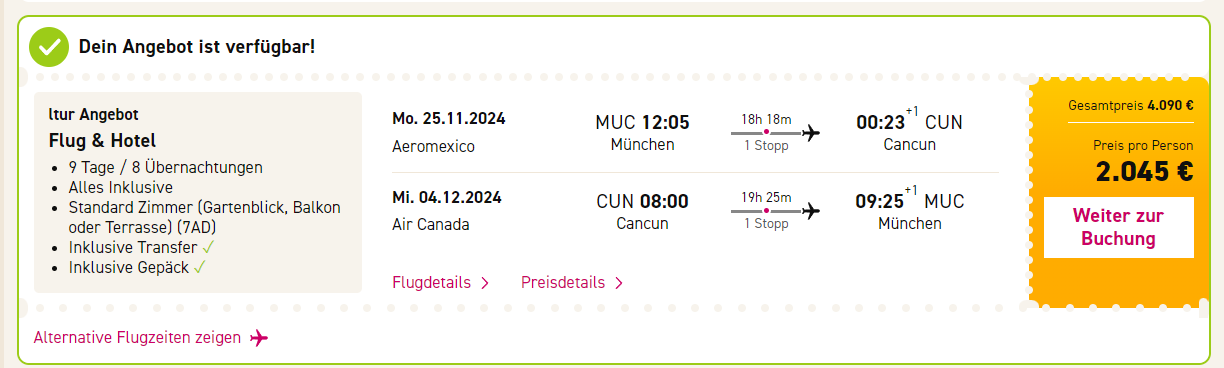Click the outbound 1 Stopp dot marker
The image size is (1224, 368).
tap(766, 133)
